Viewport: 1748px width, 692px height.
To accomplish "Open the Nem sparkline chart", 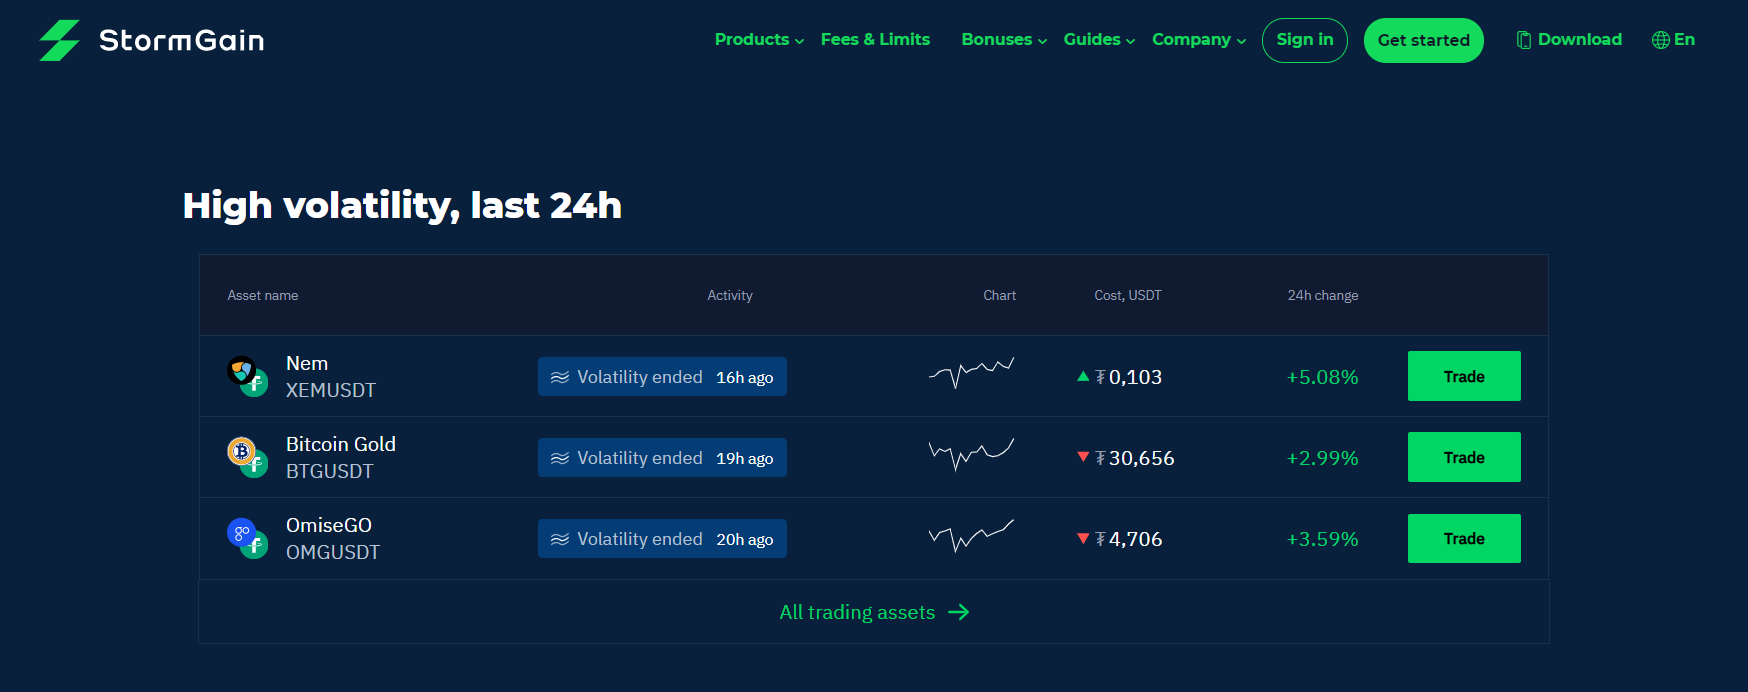I will [x=971, y=373].
